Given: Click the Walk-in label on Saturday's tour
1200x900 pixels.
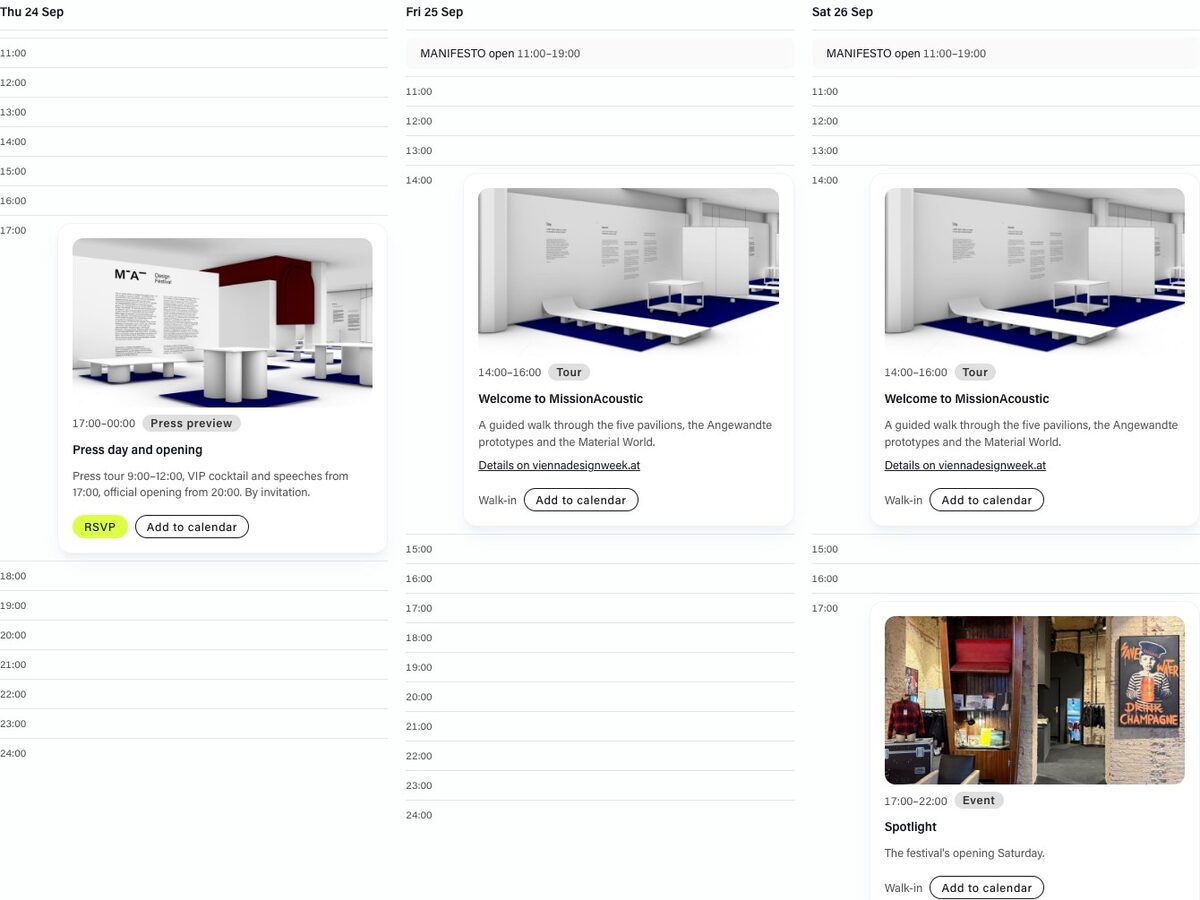Looking at the screenshot, I should point(903,500).
